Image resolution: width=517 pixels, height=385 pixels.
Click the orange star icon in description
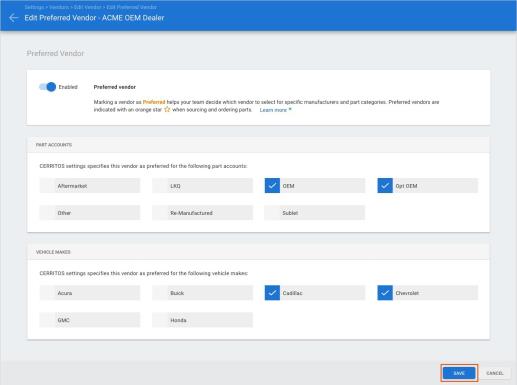(167, 109)
